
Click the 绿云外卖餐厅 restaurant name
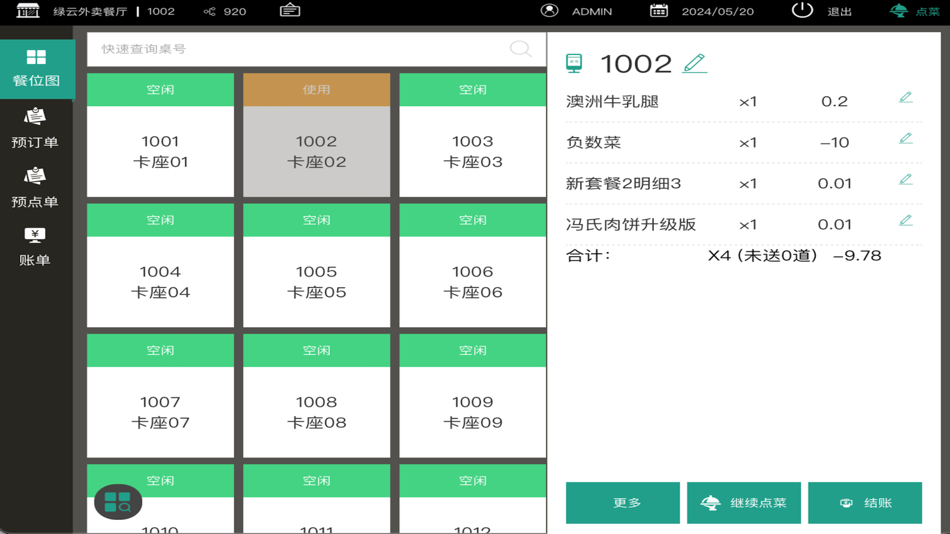(90, 12)
